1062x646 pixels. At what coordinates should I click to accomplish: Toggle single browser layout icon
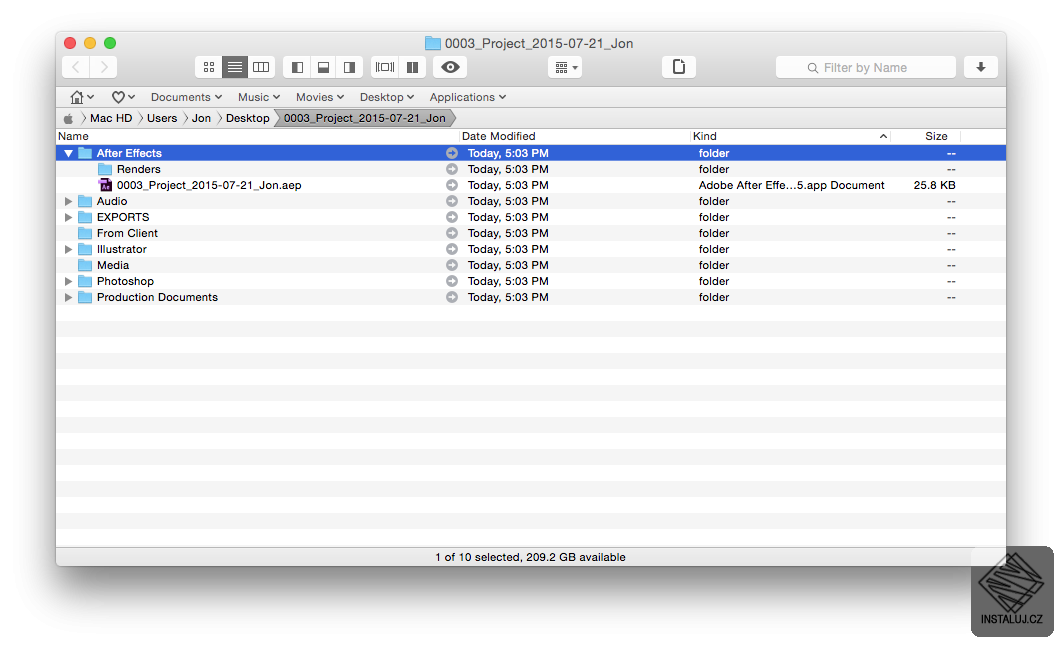point(385,67)
